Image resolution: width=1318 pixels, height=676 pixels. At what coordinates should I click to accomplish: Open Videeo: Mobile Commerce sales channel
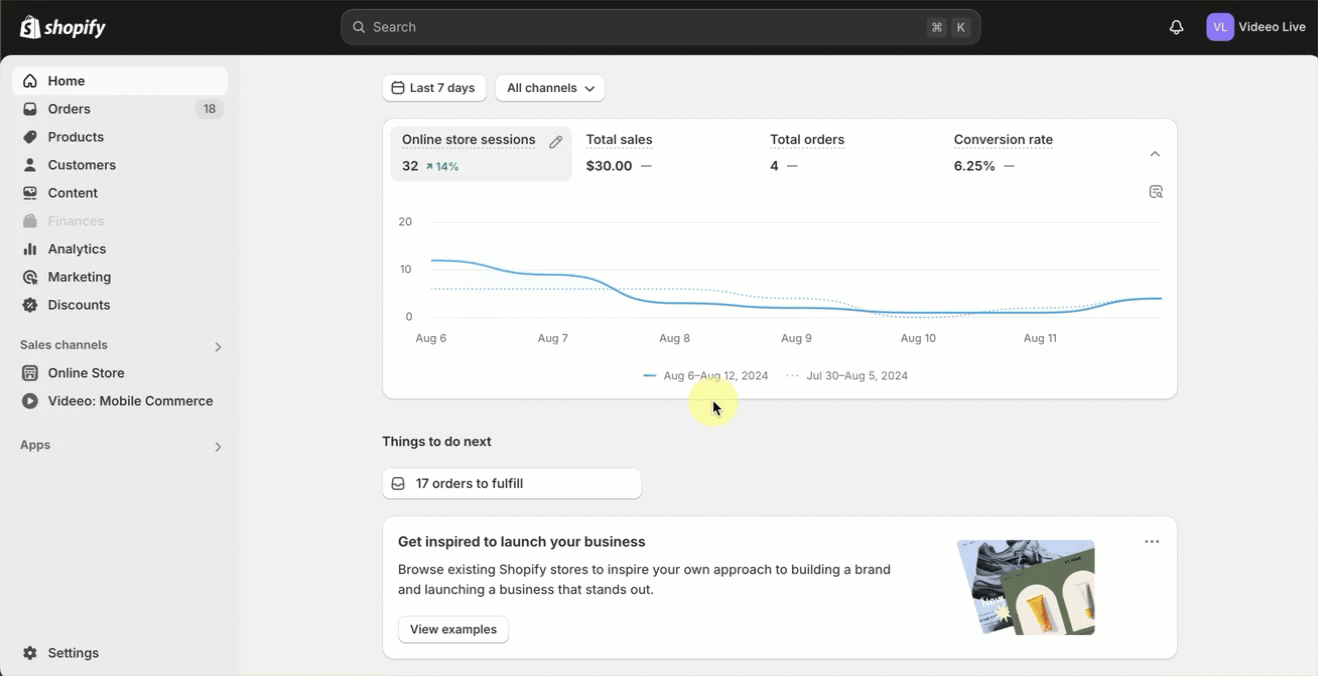click(x=130, y=401)
